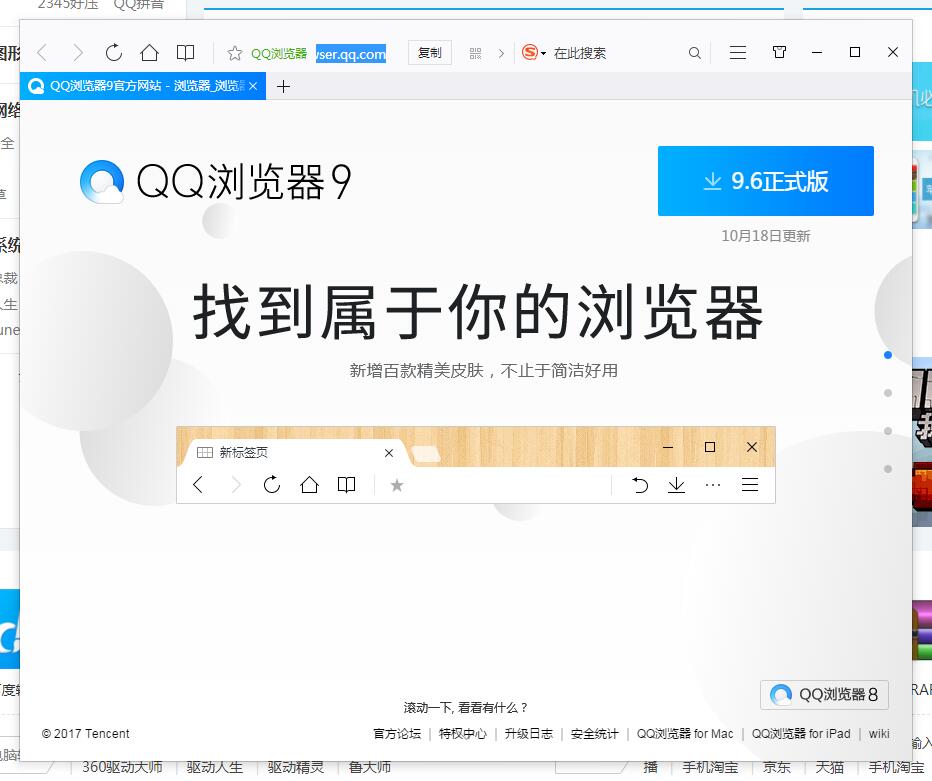Click the QQ浏览器9 cloud logo
Image resolution: width=932 pixels, height=781 pixels.
pyautogui.click(x=102, y=181)
